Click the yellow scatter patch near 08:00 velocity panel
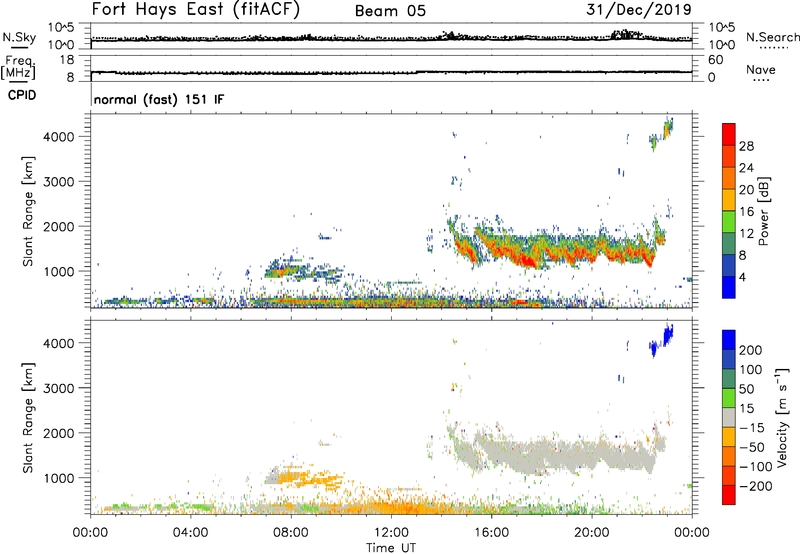 click(309, 478)
